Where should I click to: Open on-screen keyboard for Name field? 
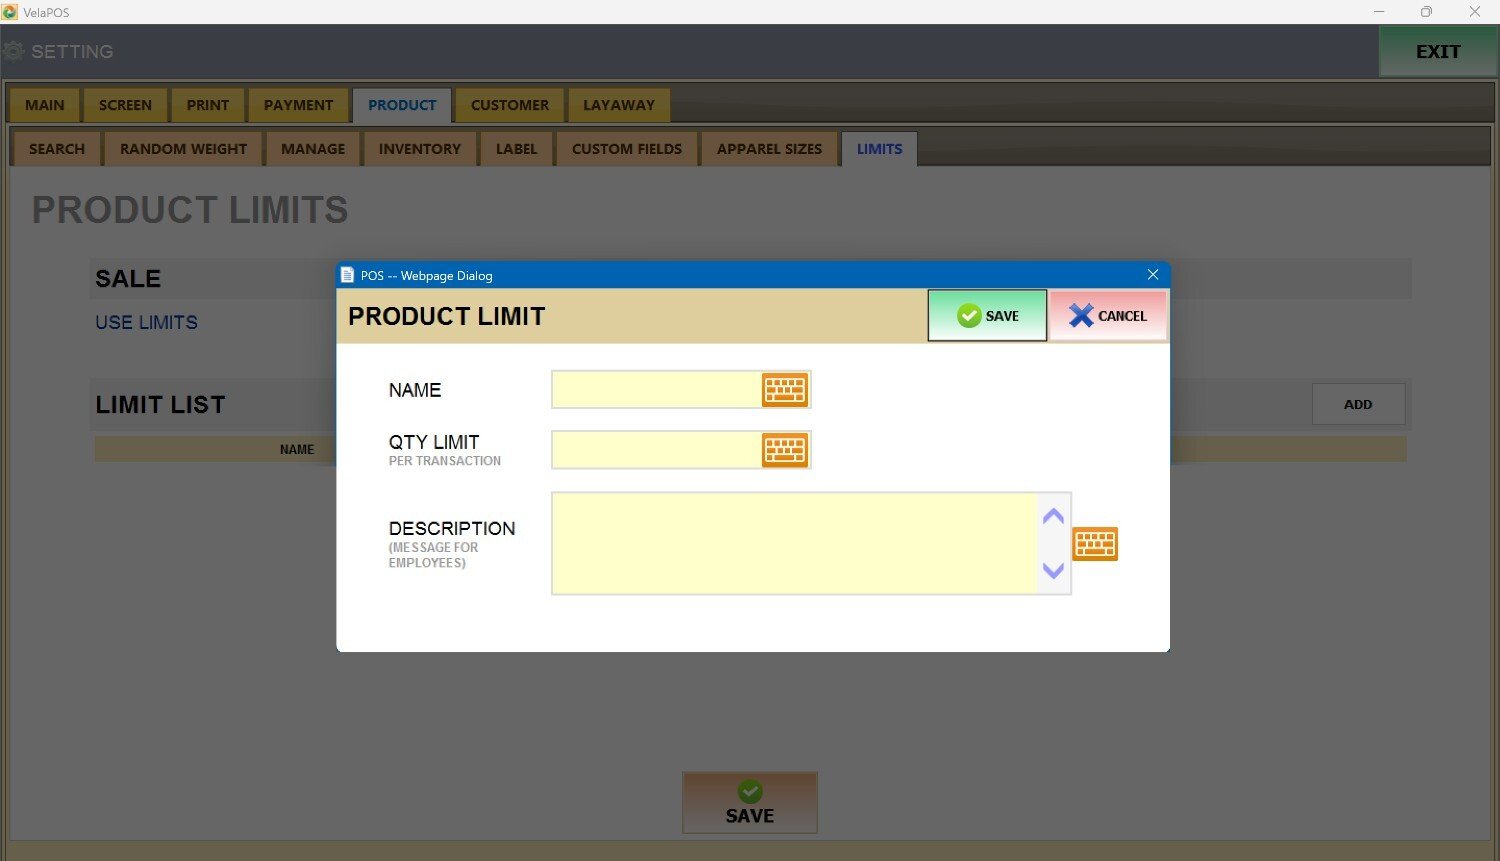tap(784, 390)
